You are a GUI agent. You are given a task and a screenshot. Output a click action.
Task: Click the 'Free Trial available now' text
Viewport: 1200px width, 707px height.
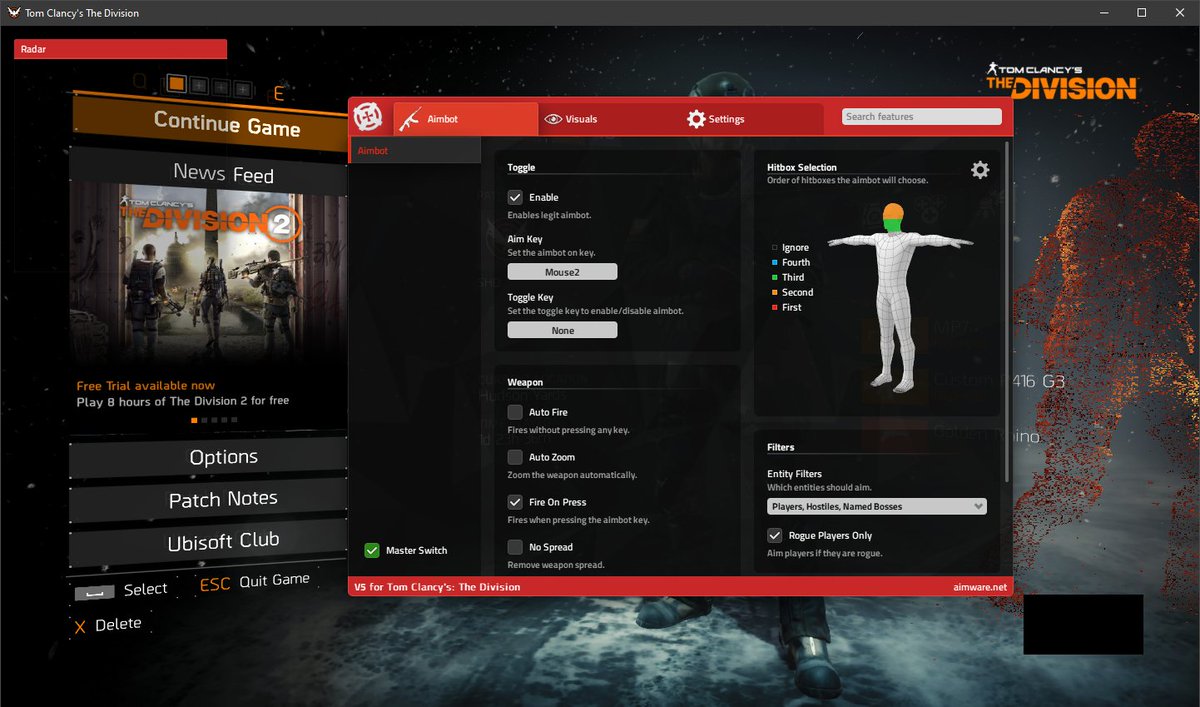click(146, 386)
